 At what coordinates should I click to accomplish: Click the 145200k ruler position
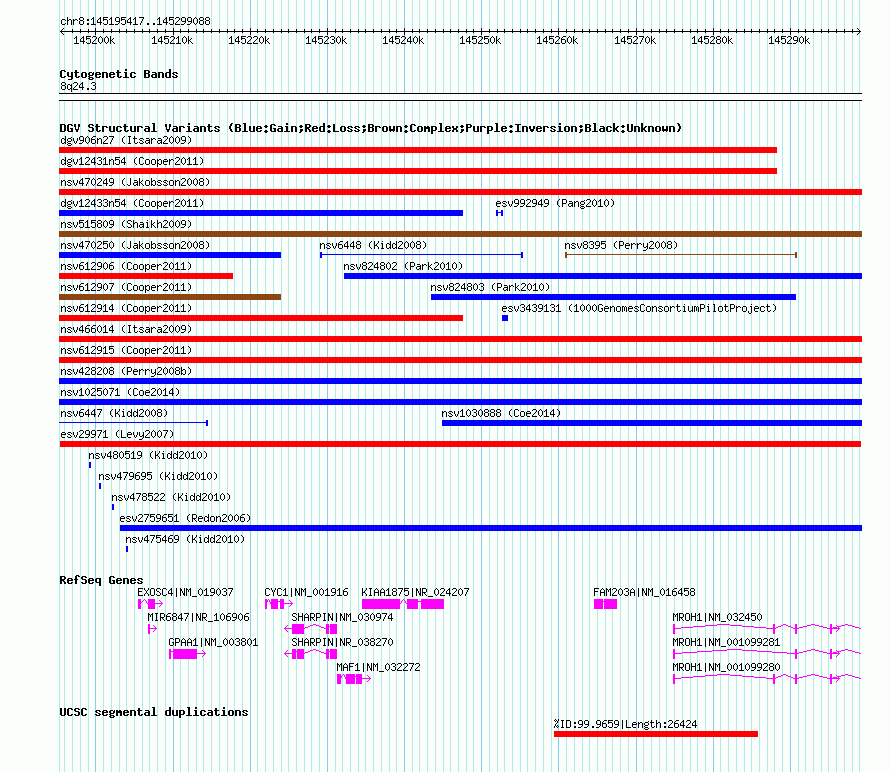94,40
